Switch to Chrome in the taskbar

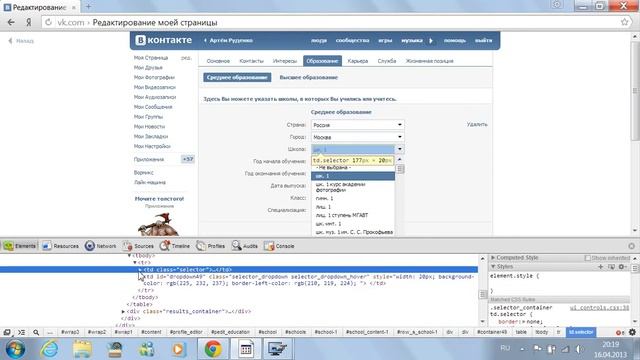pyautogui.click(x=213, y=349)
